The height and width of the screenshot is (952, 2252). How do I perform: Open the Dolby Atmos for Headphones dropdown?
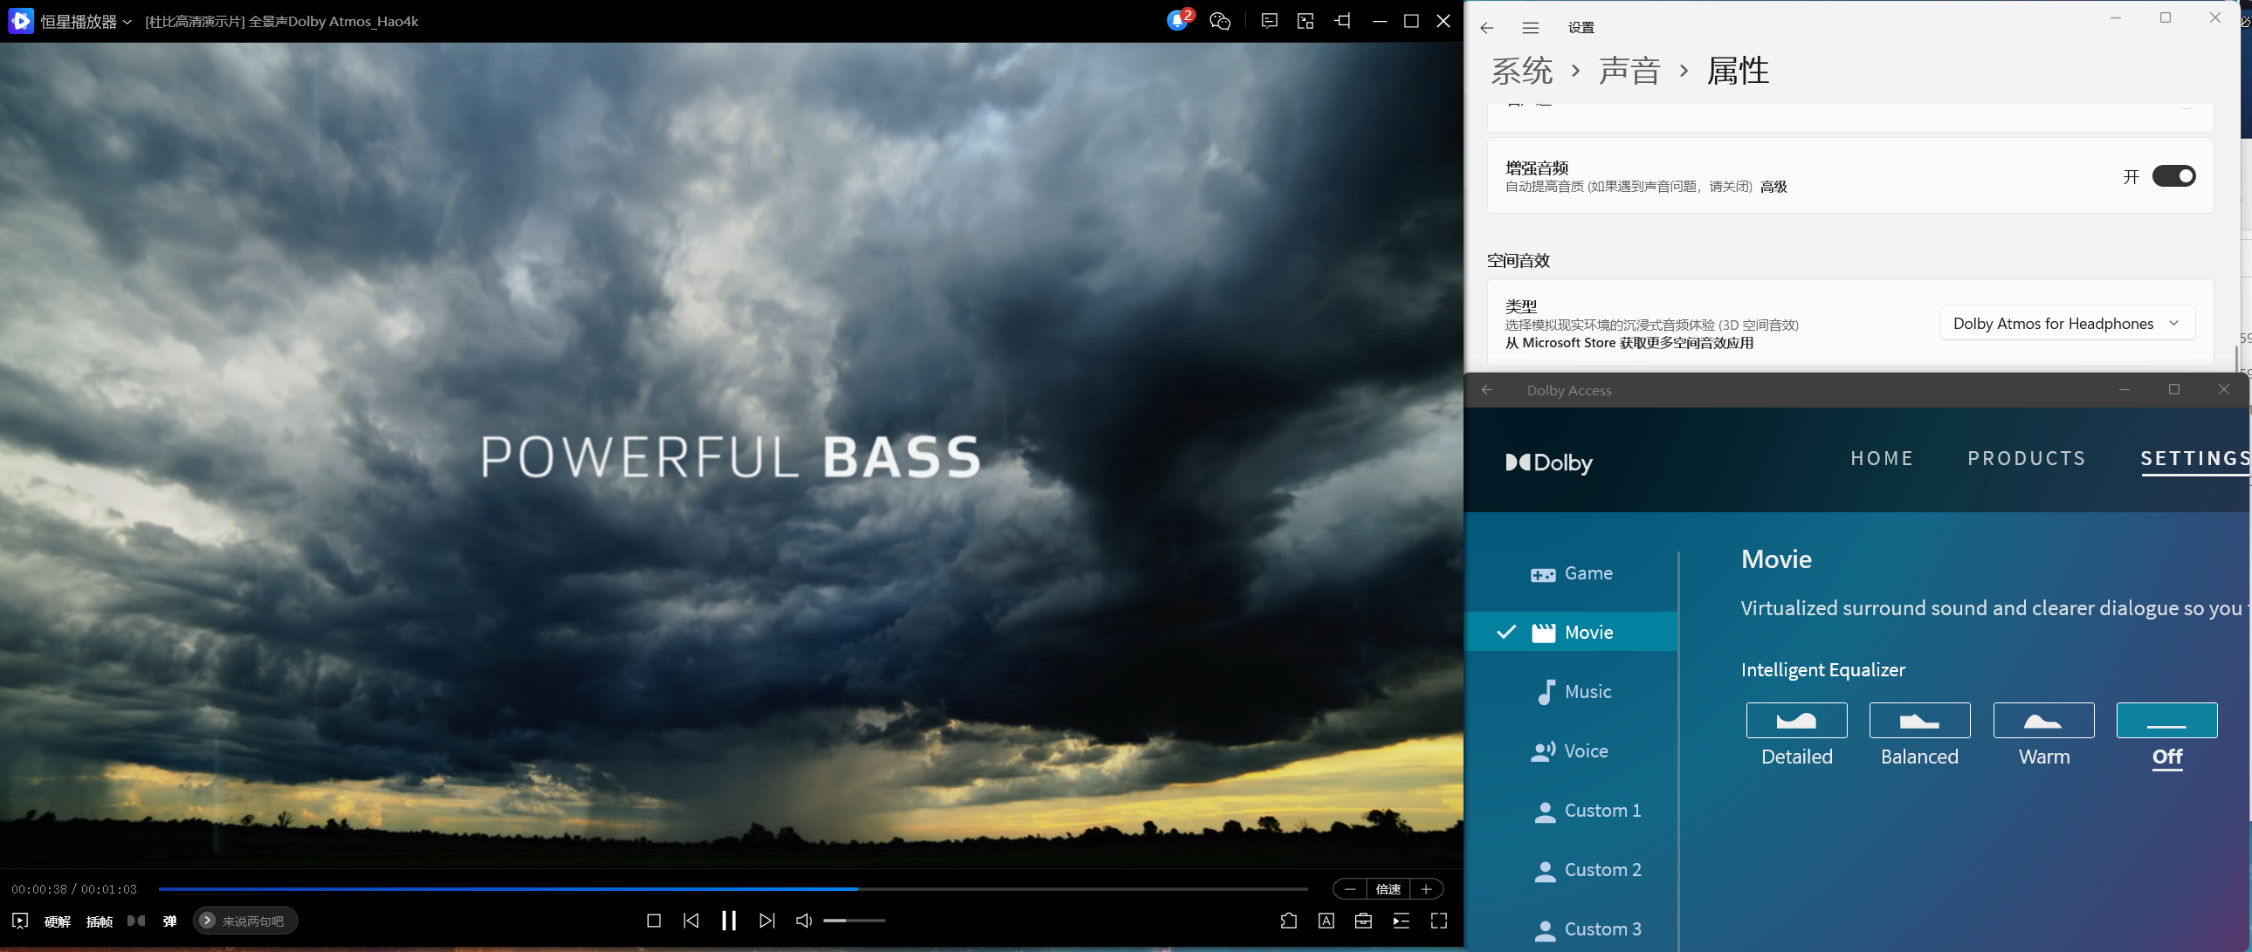click(2067, 323)
